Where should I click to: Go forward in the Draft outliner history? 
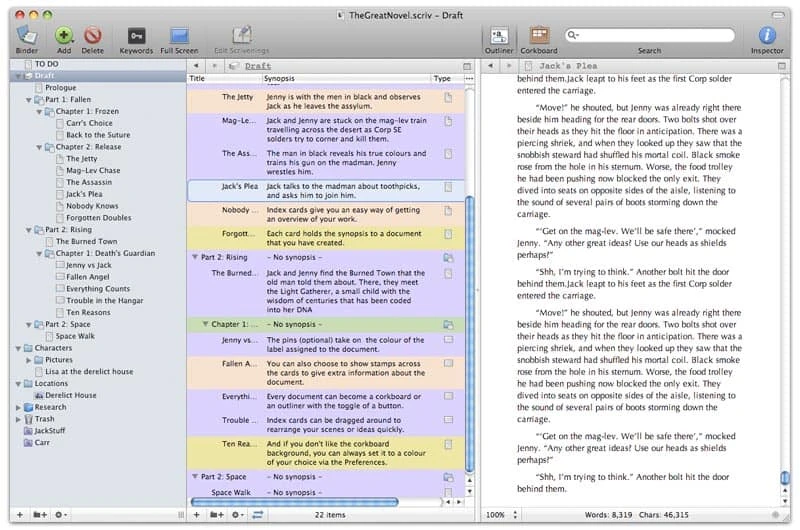click(214, 66)
